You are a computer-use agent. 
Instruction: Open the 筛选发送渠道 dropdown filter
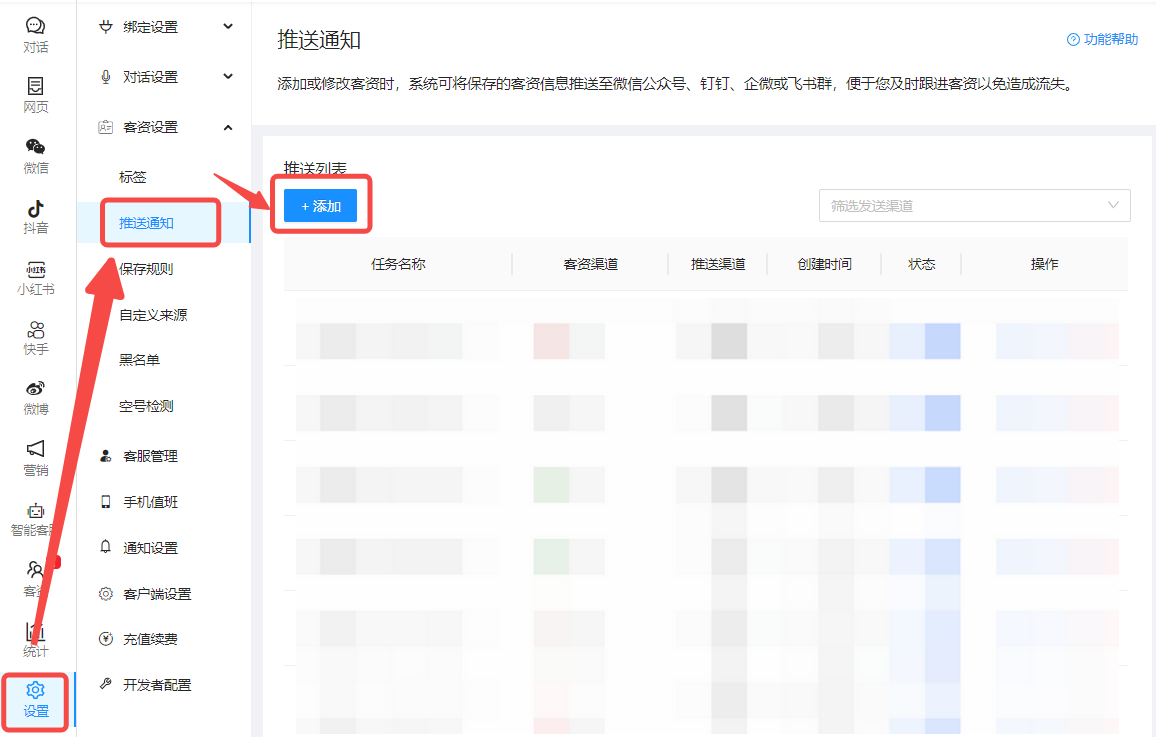[974, 205]
